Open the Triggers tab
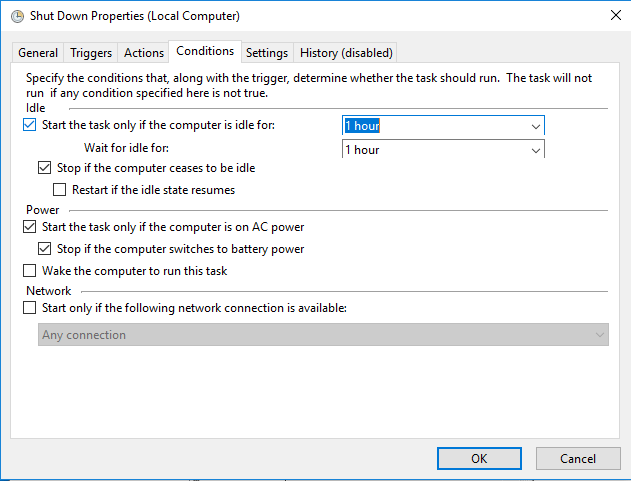Screen dimensions: 631x481 (x=91, y=53)
